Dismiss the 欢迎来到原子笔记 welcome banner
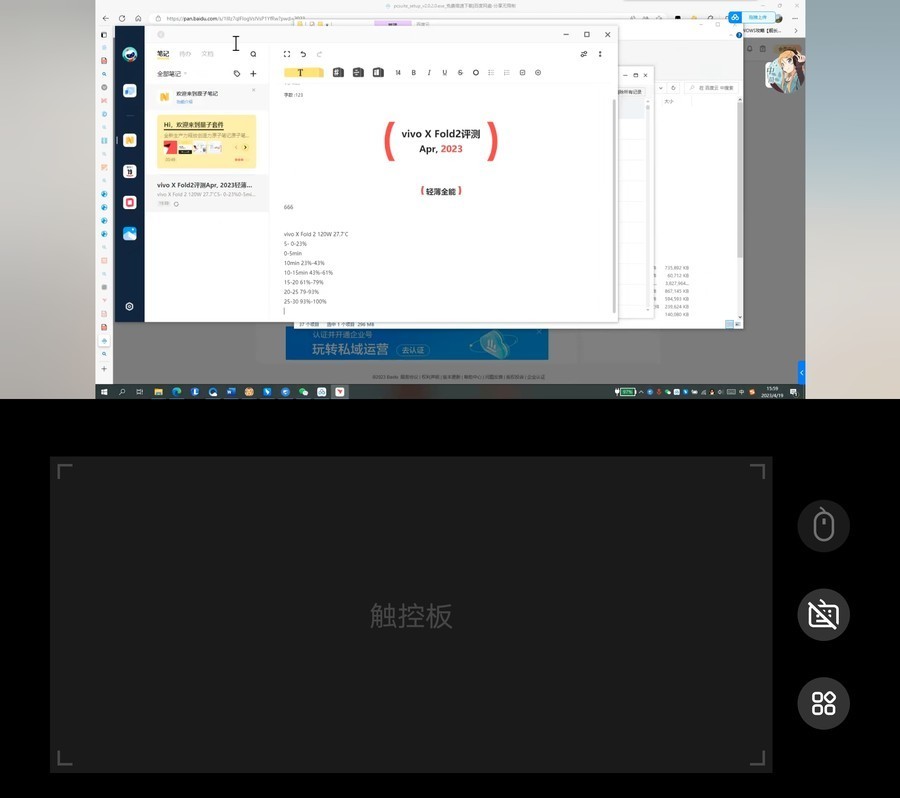900x798 pixels. pyautogui.click(x=254, y=90)
